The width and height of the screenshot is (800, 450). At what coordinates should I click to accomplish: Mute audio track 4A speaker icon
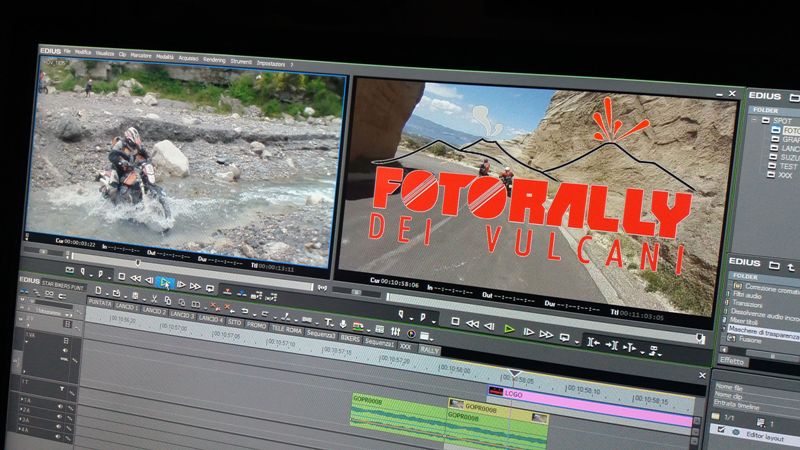[58, 436]
